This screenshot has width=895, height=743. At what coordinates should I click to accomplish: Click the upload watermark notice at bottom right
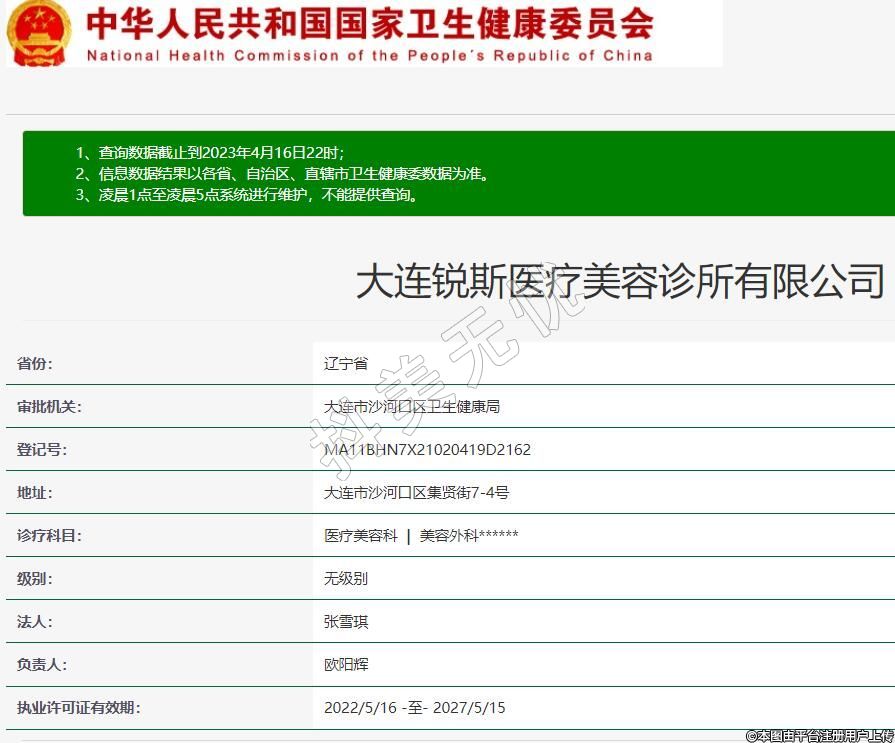point(819,735)
